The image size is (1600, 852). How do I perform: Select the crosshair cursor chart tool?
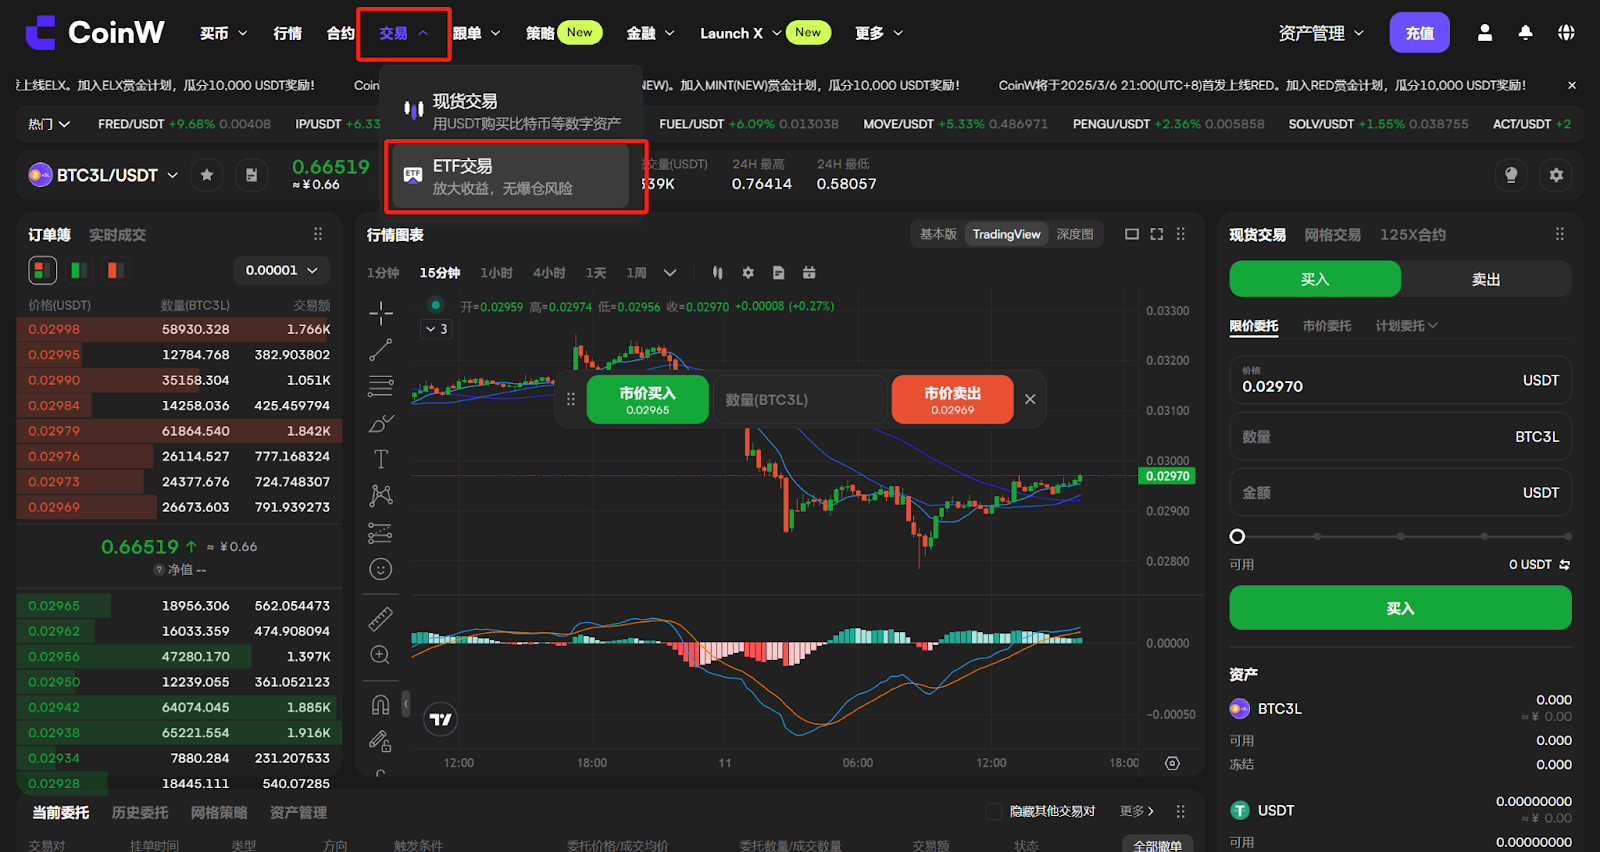pyautogui.click(x=381, y=314)
